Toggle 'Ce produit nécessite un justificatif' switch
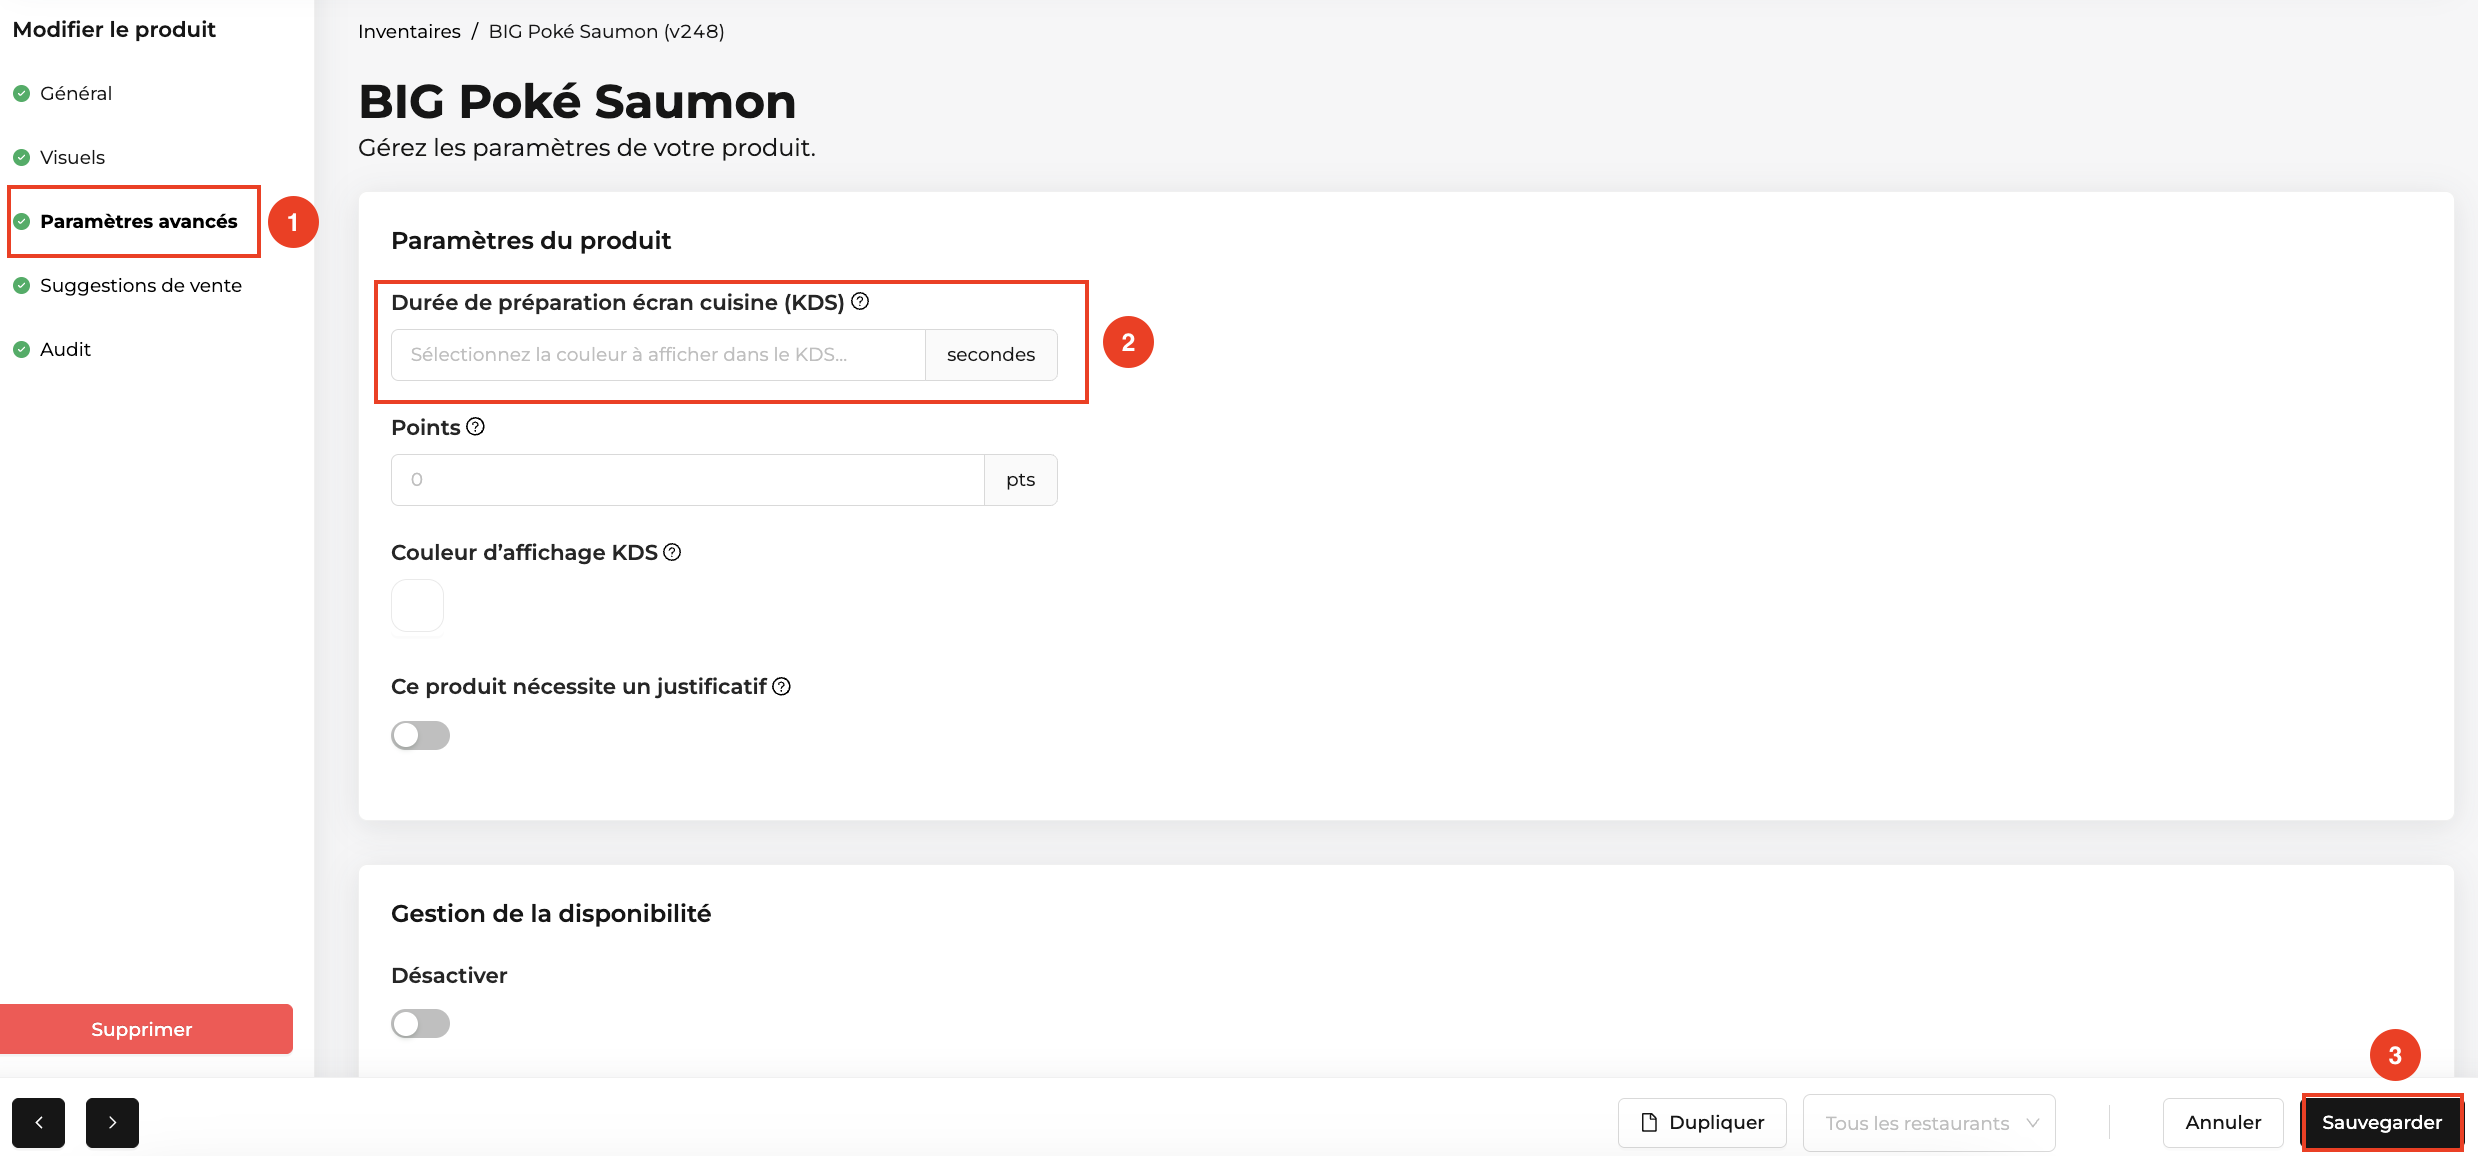Image resolution: width=2478 pixels, height=1156 pixels. pos(420,735)
